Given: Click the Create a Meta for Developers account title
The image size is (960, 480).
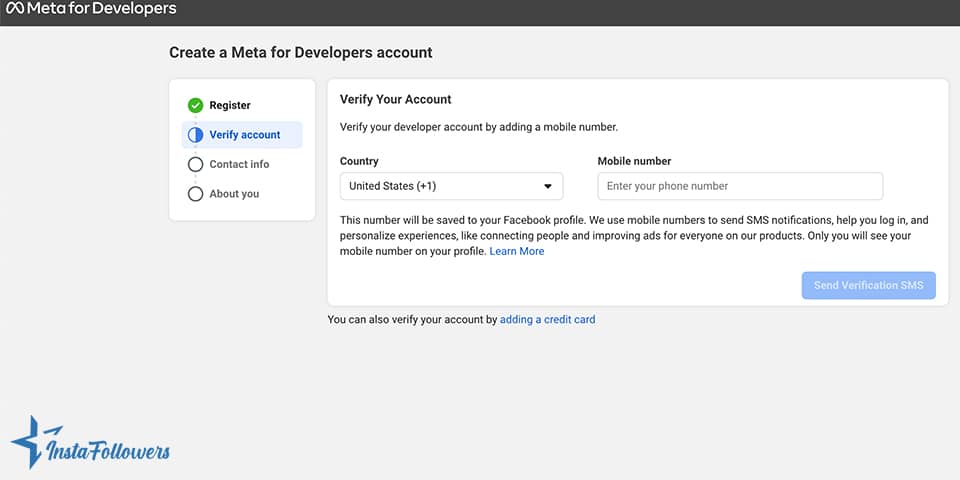Looking at the screenshot, I should coord(301,53).
